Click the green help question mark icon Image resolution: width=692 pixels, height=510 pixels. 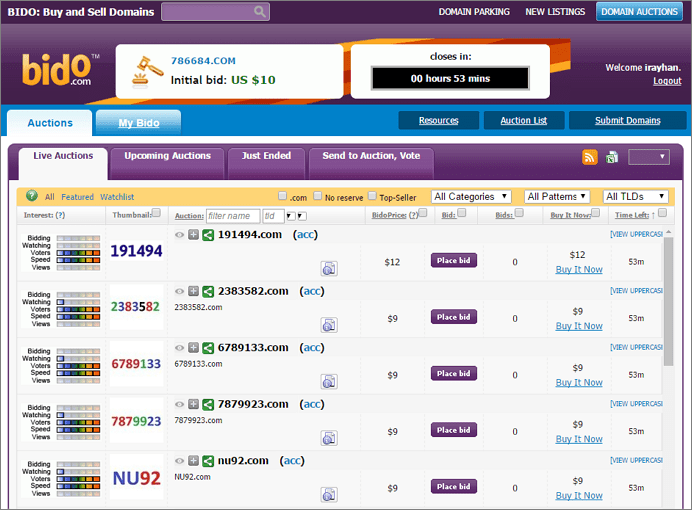[32, 195]
